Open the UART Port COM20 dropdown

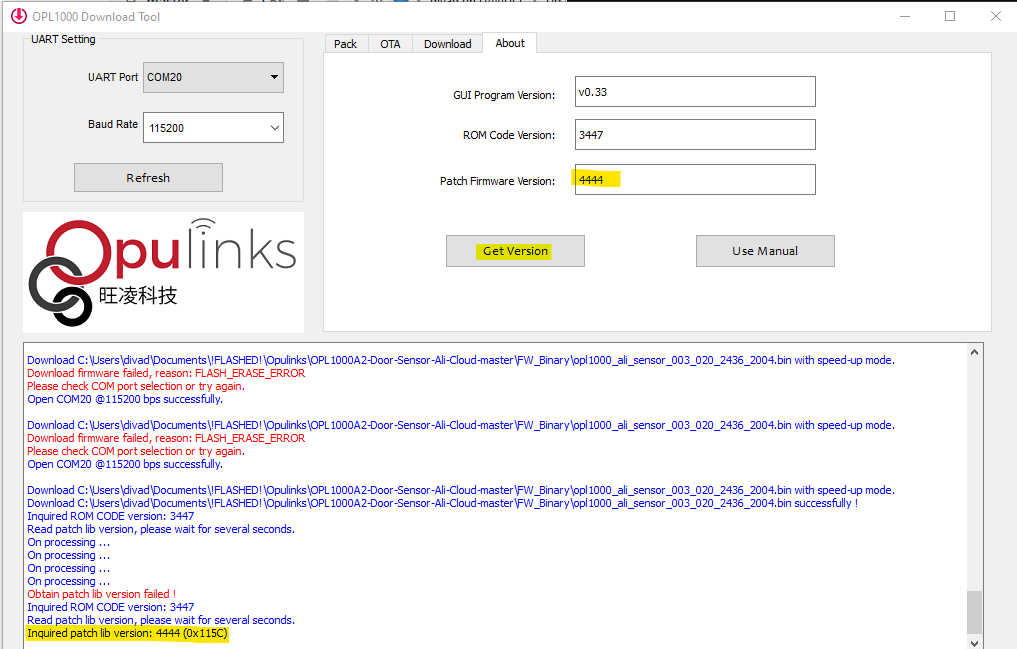pyautogui.click(x=213, y=77)
